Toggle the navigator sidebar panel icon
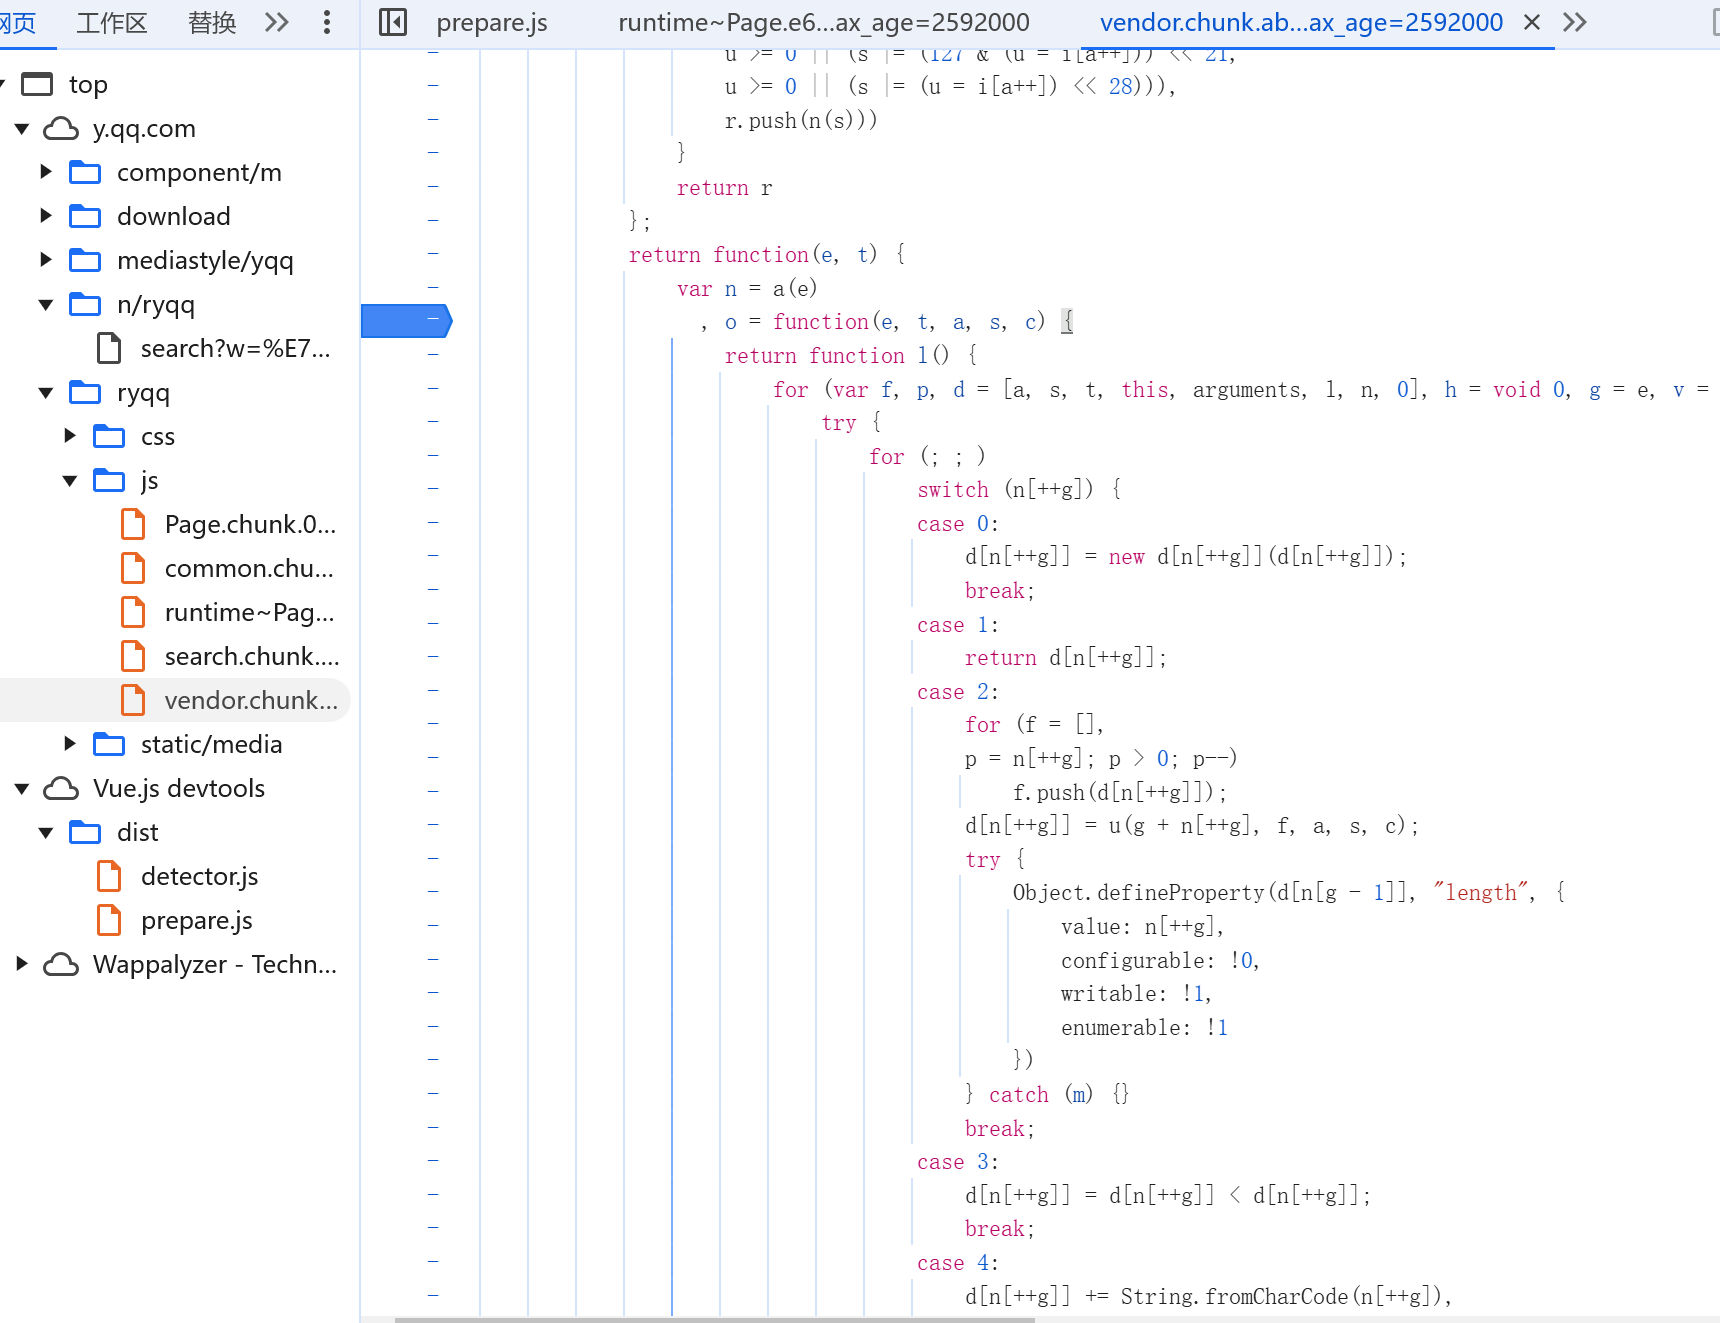Screen dimensions: 1720x1323 pyautogui.click(x=393, y=22)
